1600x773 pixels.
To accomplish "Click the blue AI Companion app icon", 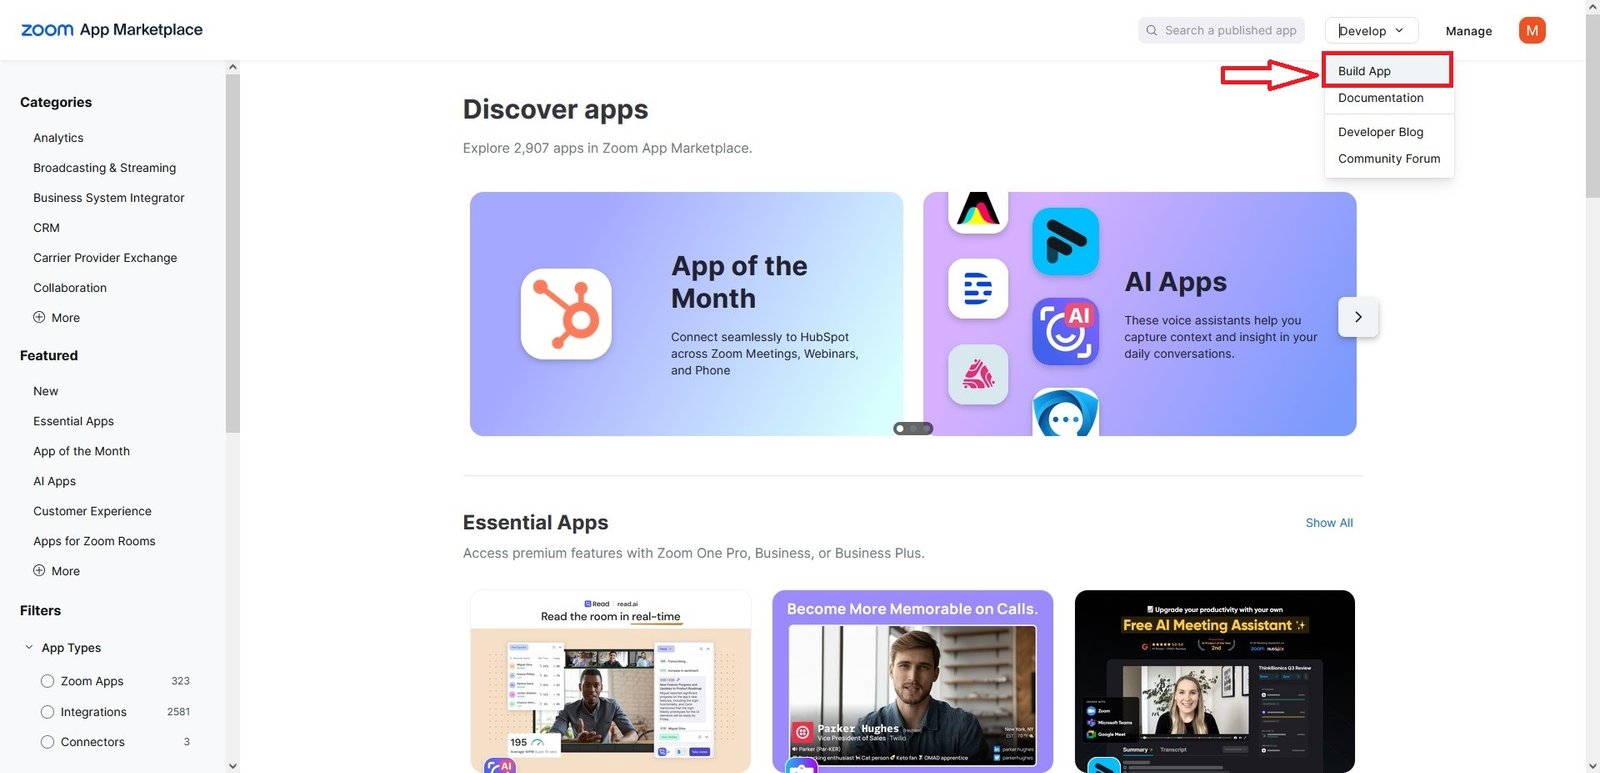I will coord(1065,331).
